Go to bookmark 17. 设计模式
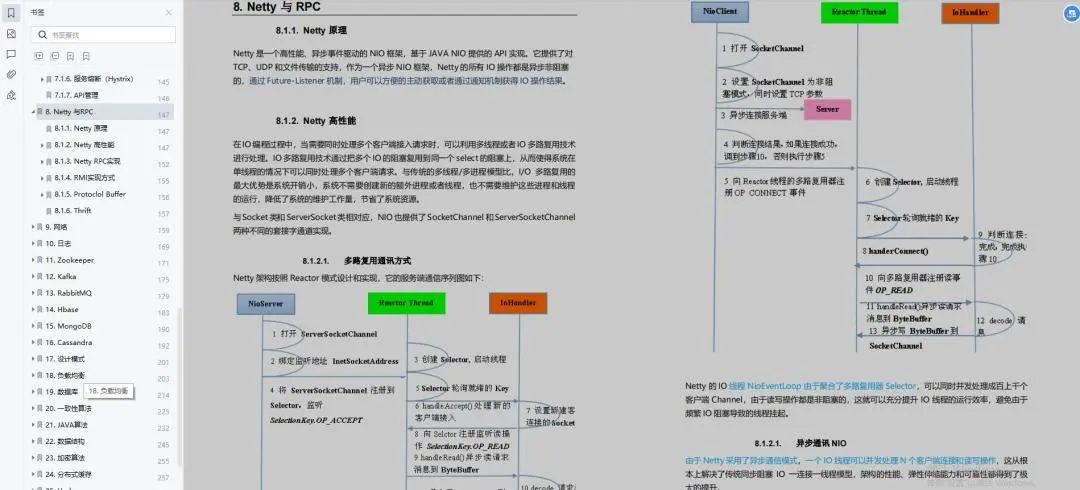The image size is (1080, 490). tap(65, 358)
